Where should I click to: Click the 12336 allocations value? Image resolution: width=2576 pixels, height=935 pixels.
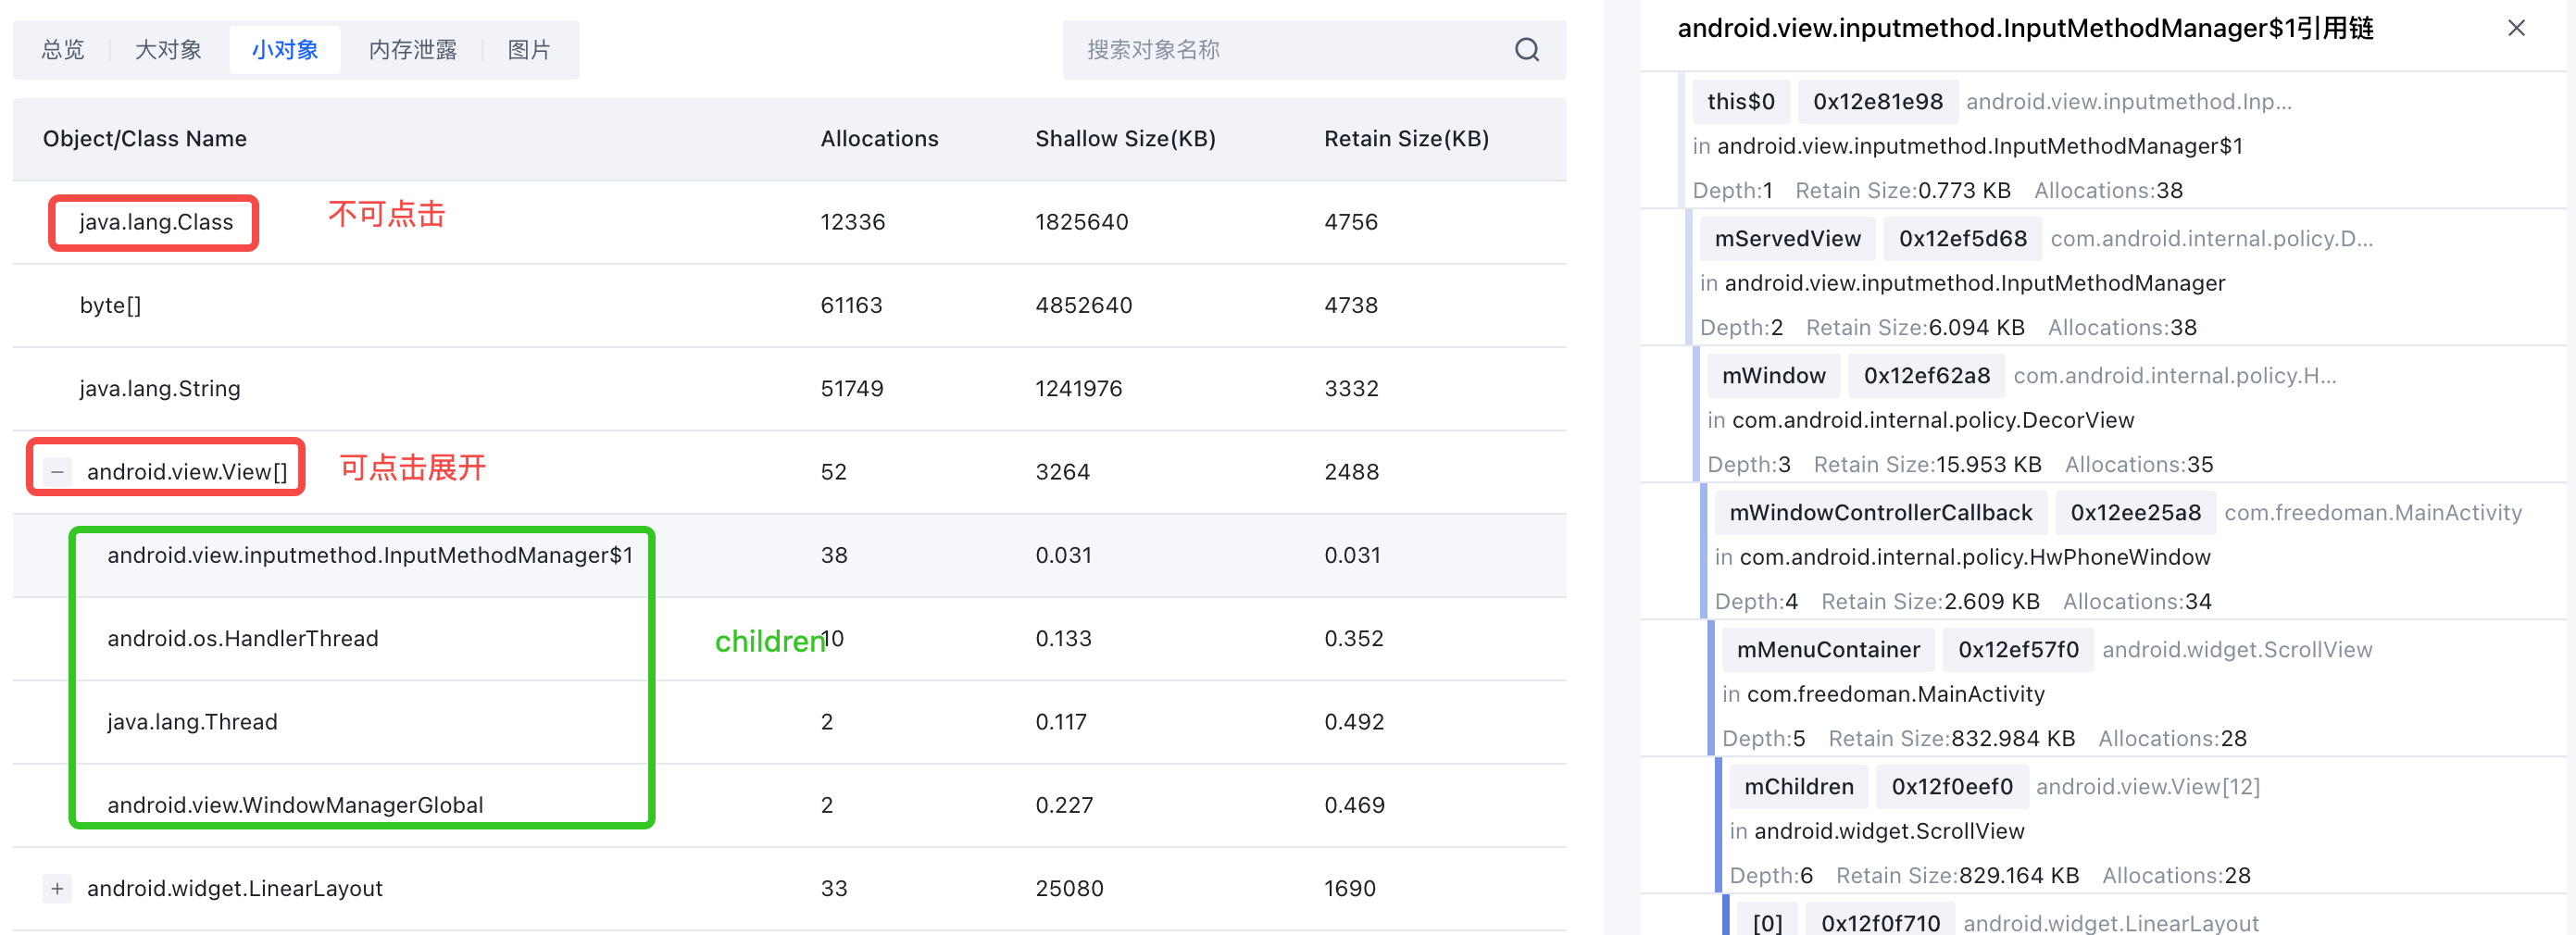tap(852, 222)
